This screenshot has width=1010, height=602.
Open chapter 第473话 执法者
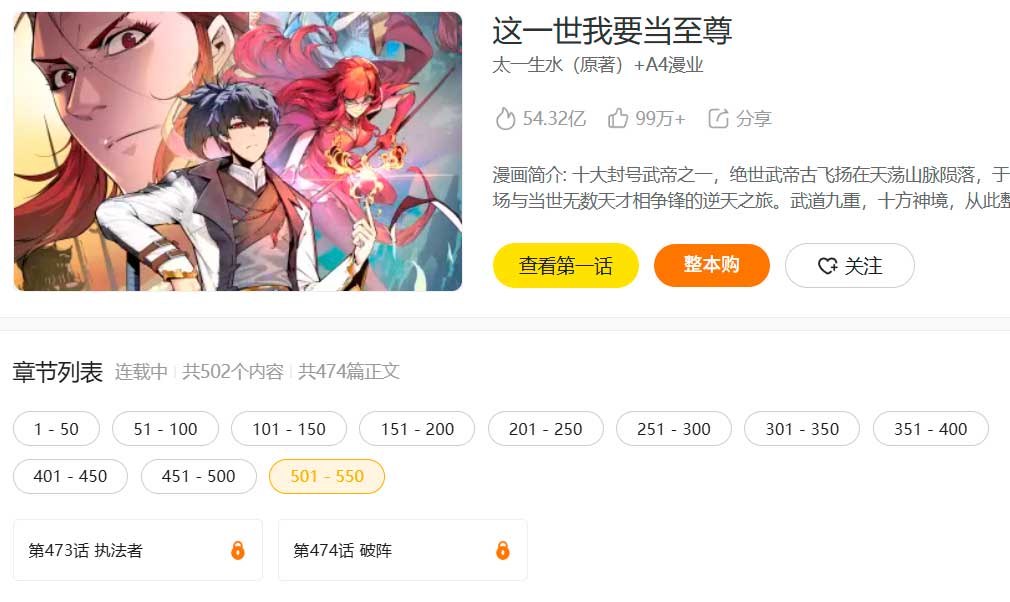(138, 550)
